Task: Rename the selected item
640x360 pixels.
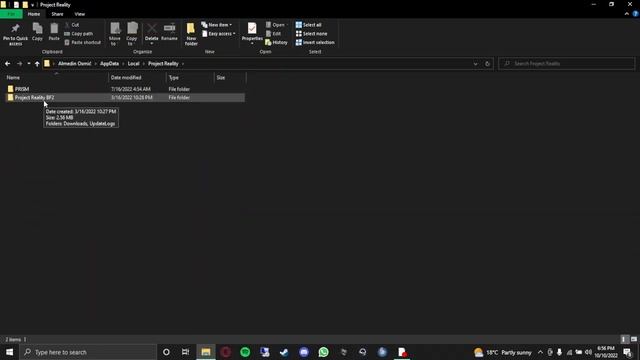Action: (x=169, y=32)
